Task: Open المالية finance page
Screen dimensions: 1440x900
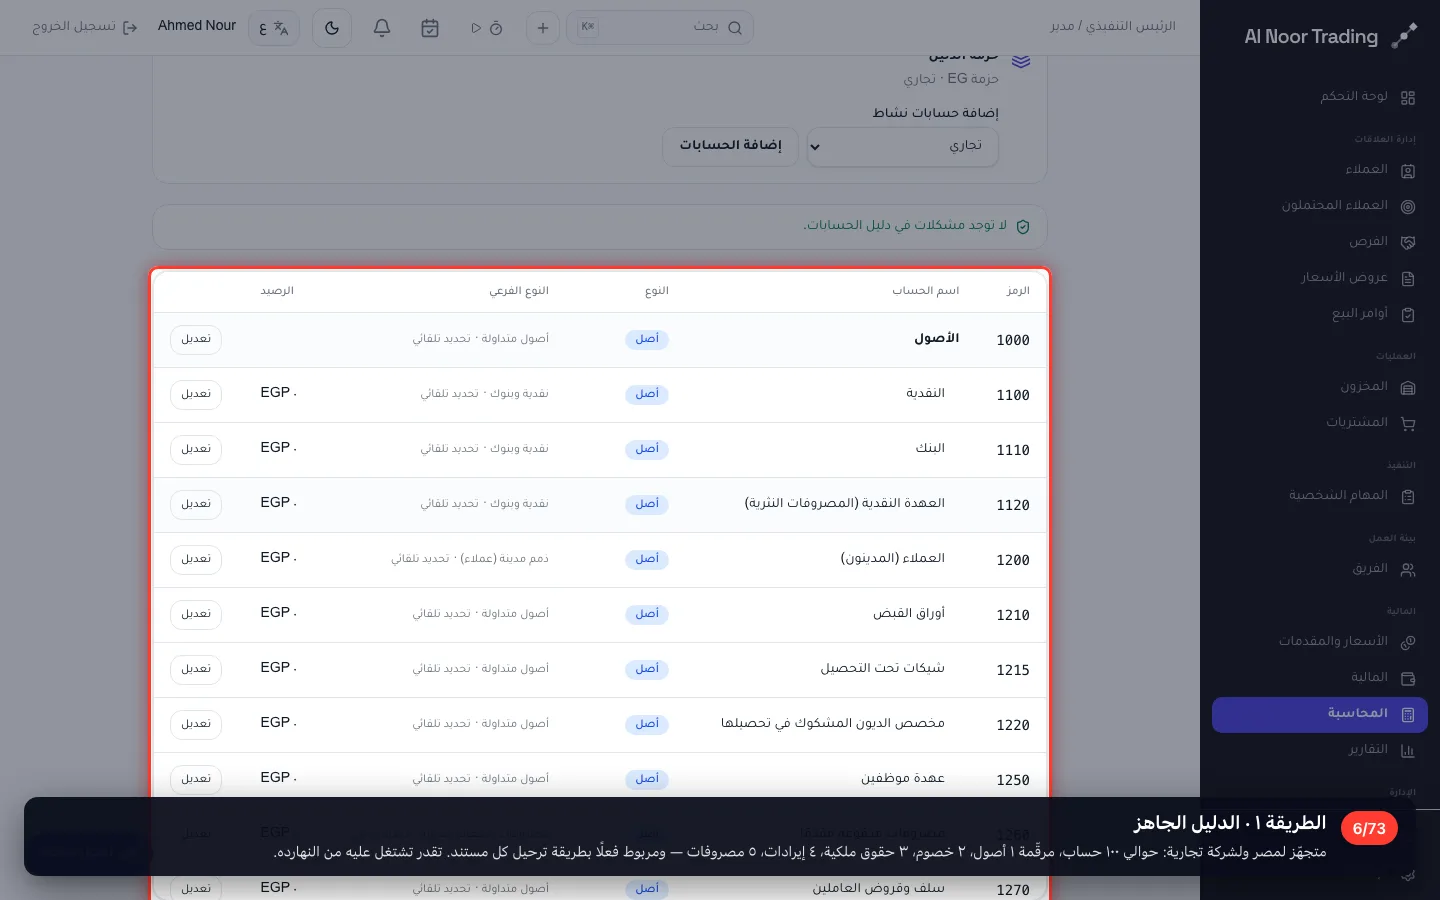Action: point(1320,678)
